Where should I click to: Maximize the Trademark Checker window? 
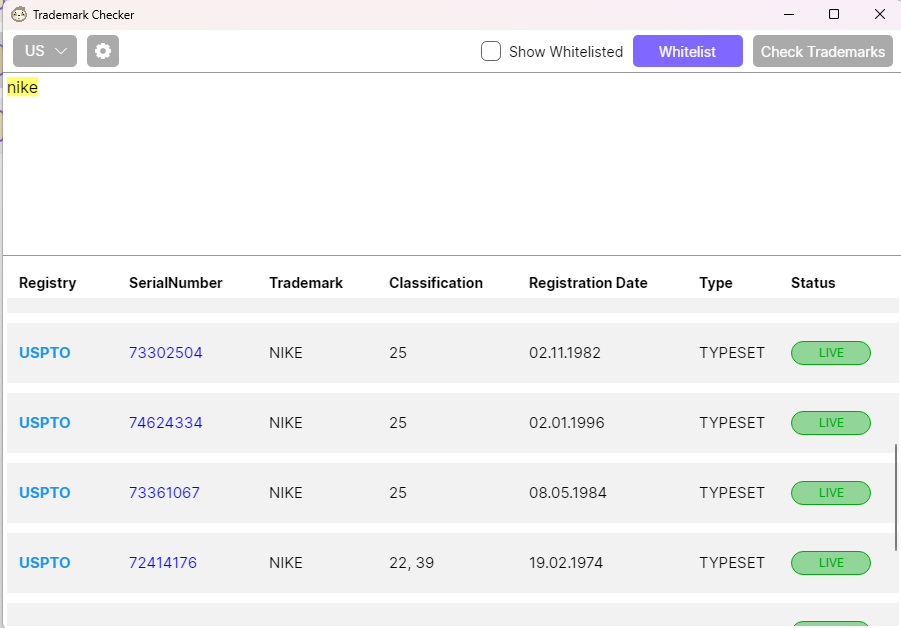pyautogui.click(x=834, y=14)
